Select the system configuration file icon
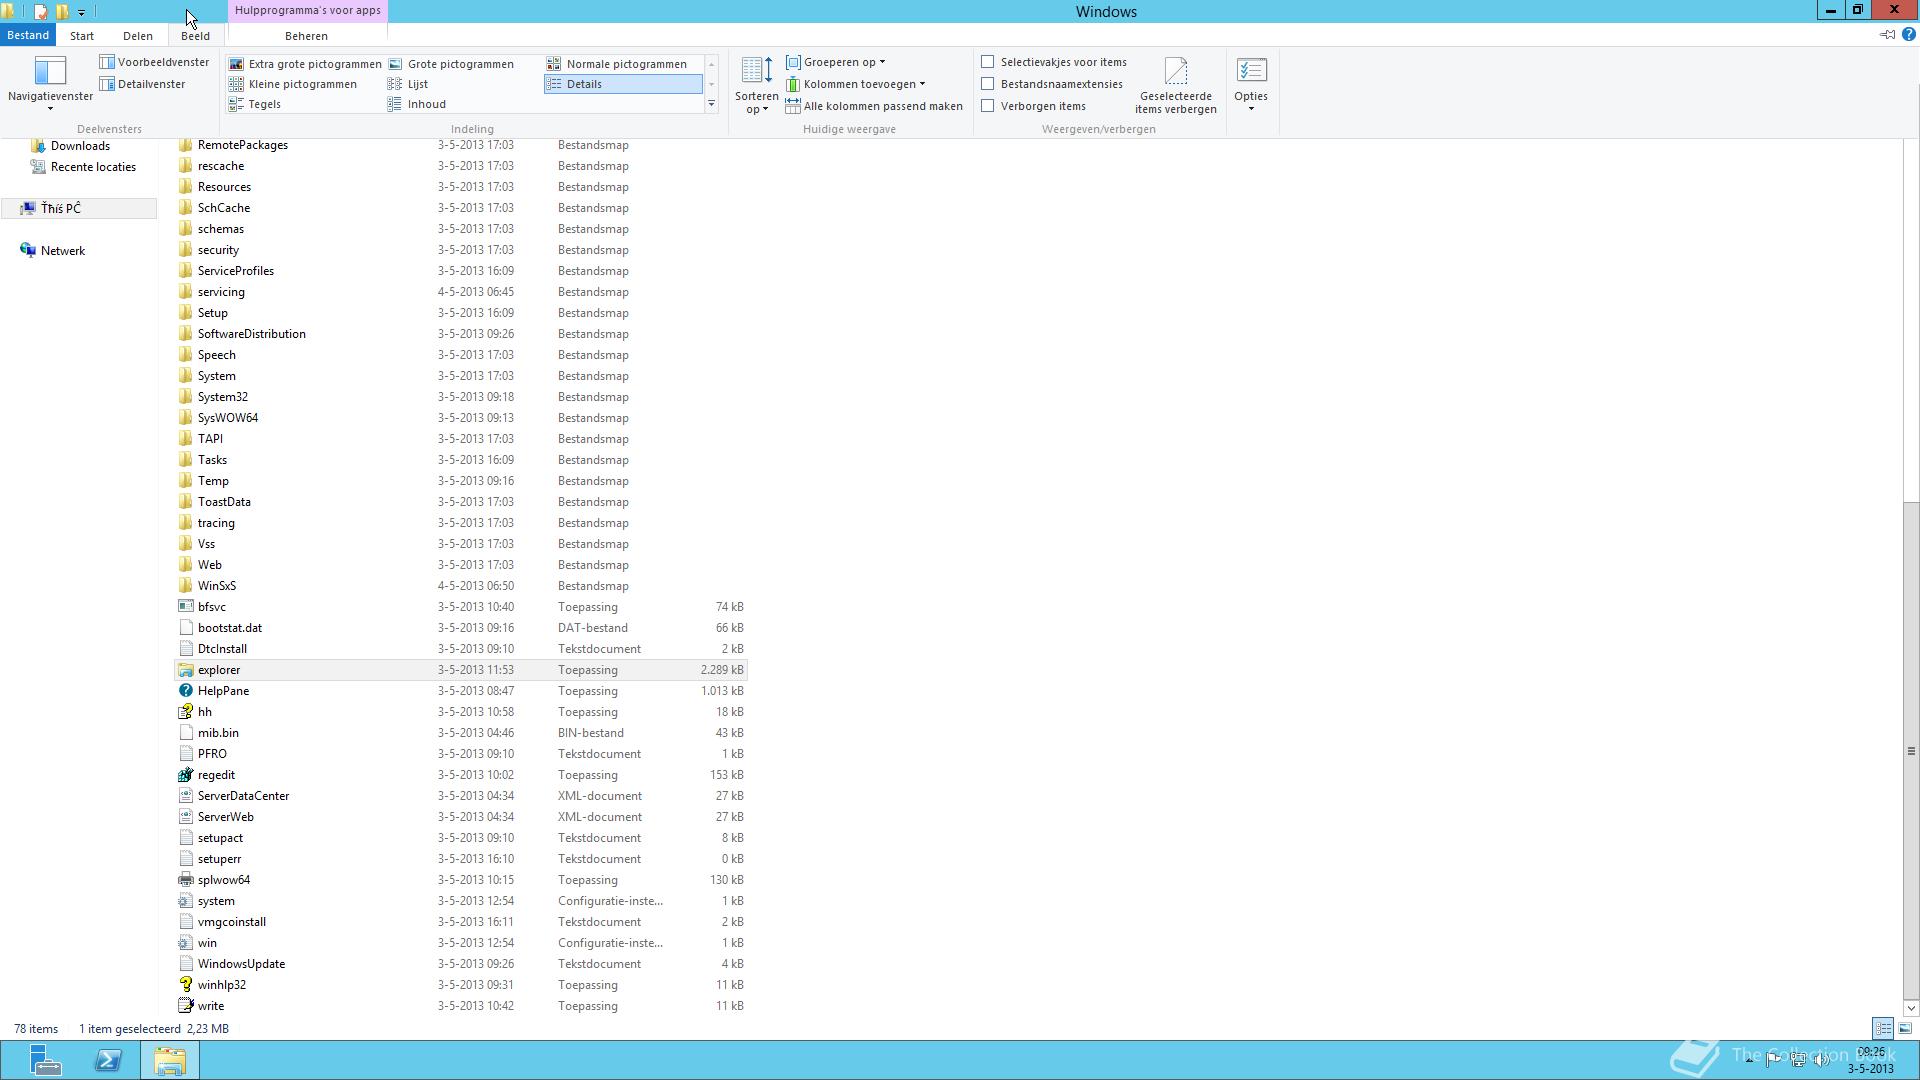 185,901
